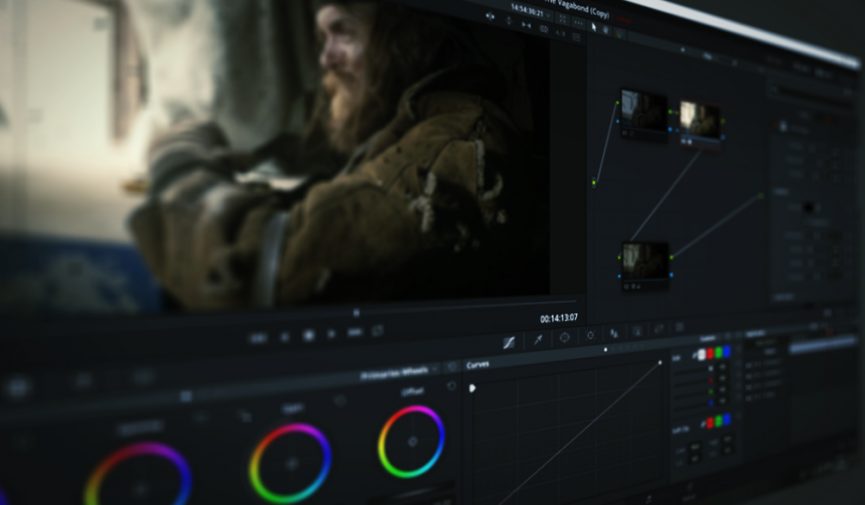Viewport: 865px width, 505px height.
Task: Jump to the first frame in transport controls
Action: [258, 338]
